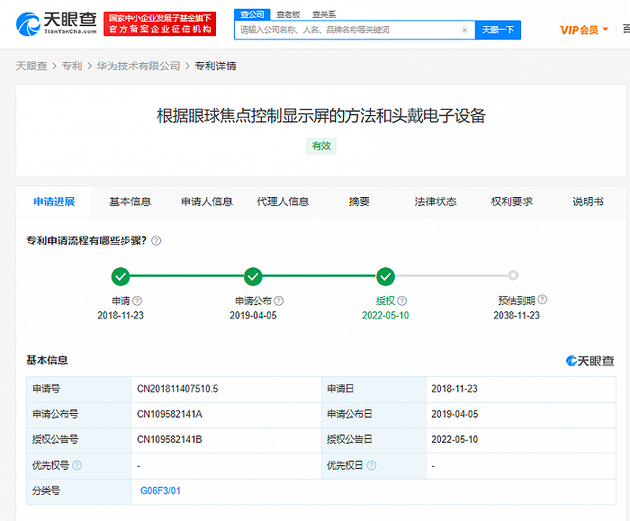Open the TianYanCha logo homepage
The image size is (630, 521).
(x=56, y=23)
